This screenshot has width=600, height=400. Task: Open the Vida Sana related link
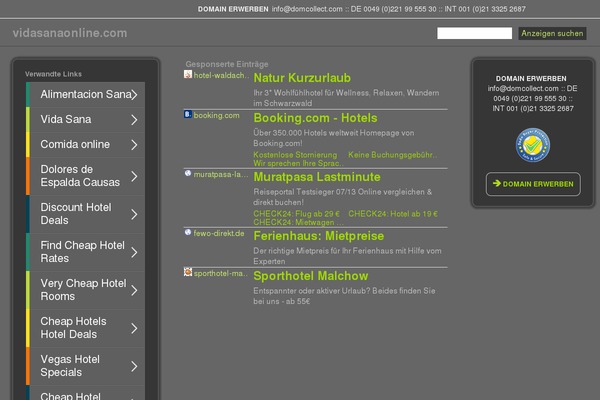(85, 119)
